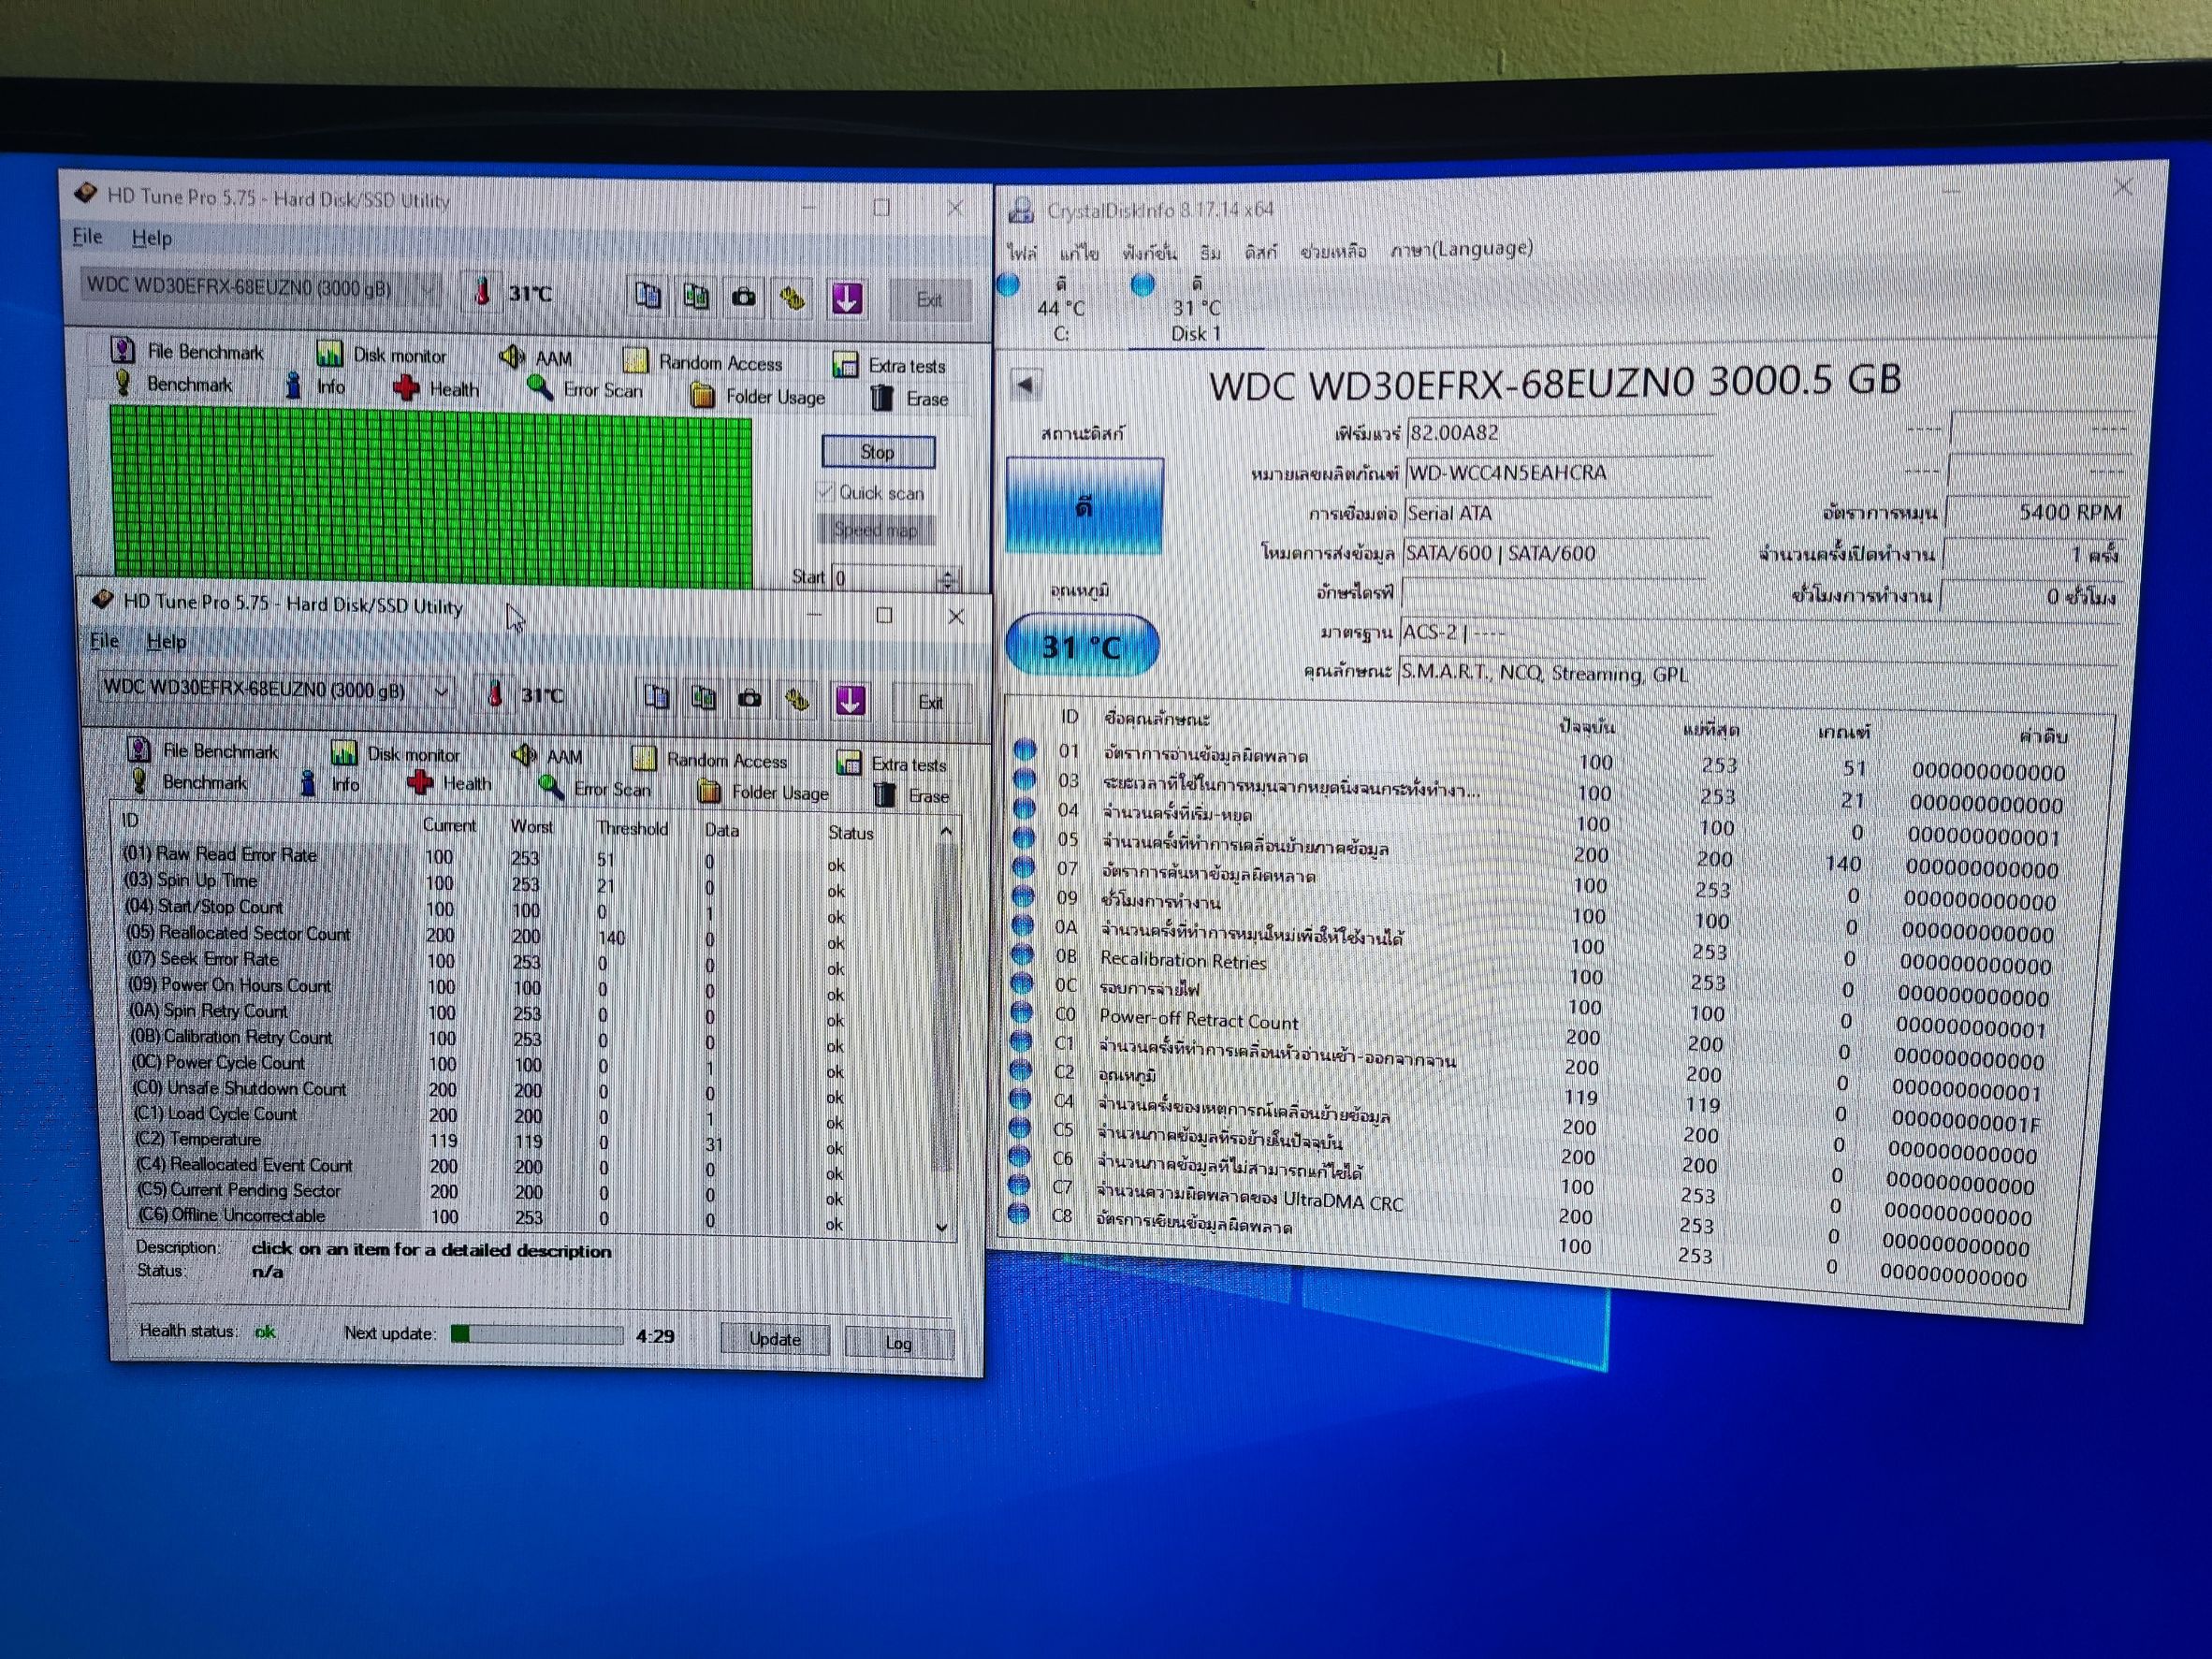Toggle the Quick scan checkbox

[826, 491]
